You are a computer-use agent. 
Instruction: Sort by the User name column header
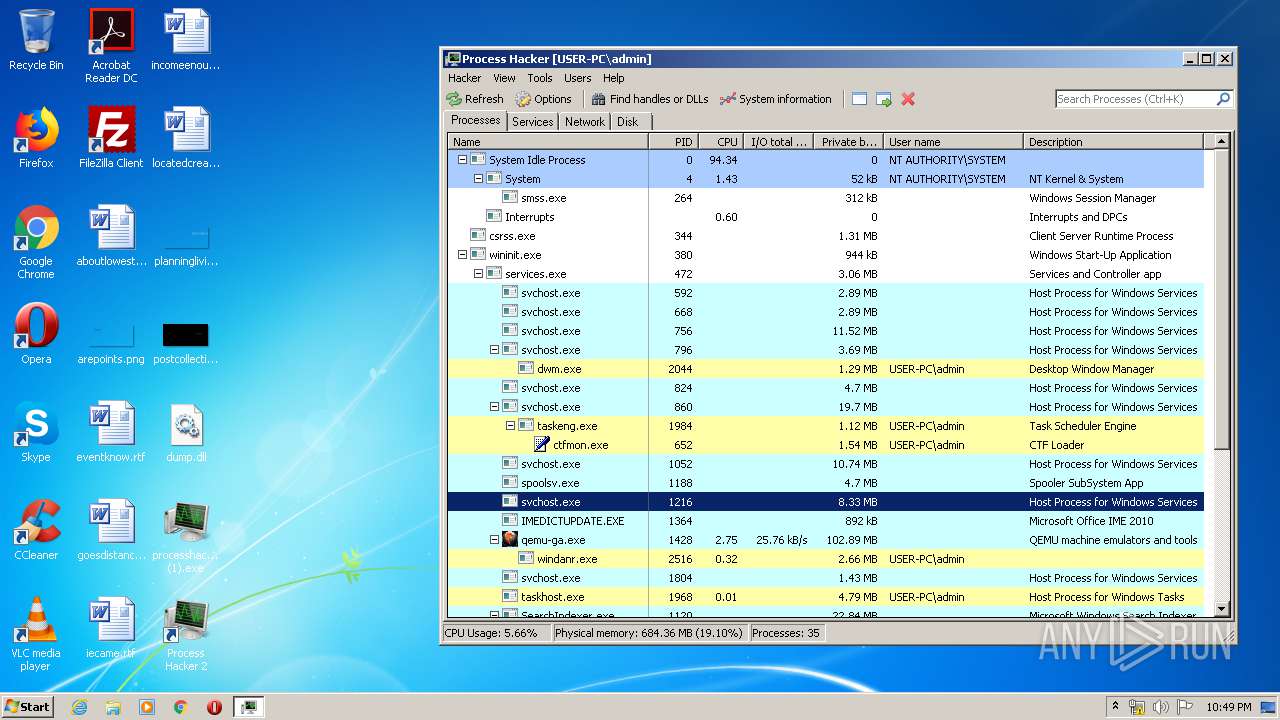(x=953, y=142)
